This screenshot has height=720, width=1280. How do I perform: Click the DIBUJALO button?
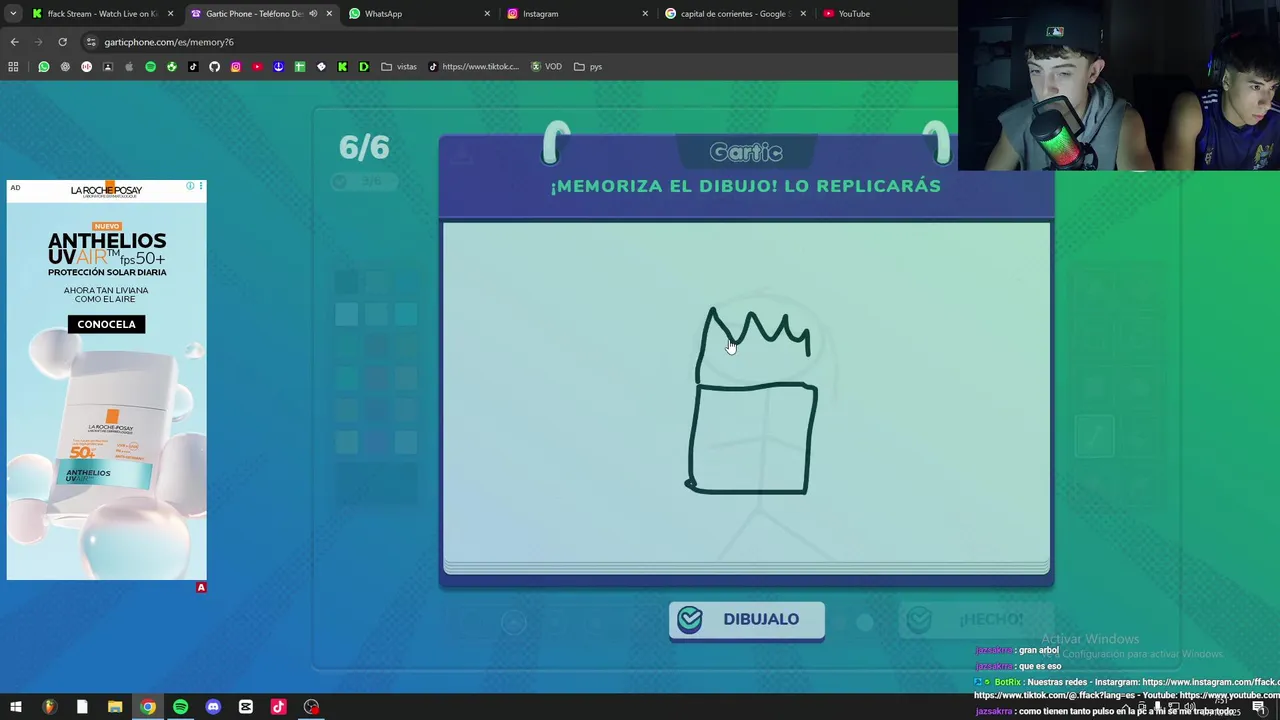click(x=747, y=620)
